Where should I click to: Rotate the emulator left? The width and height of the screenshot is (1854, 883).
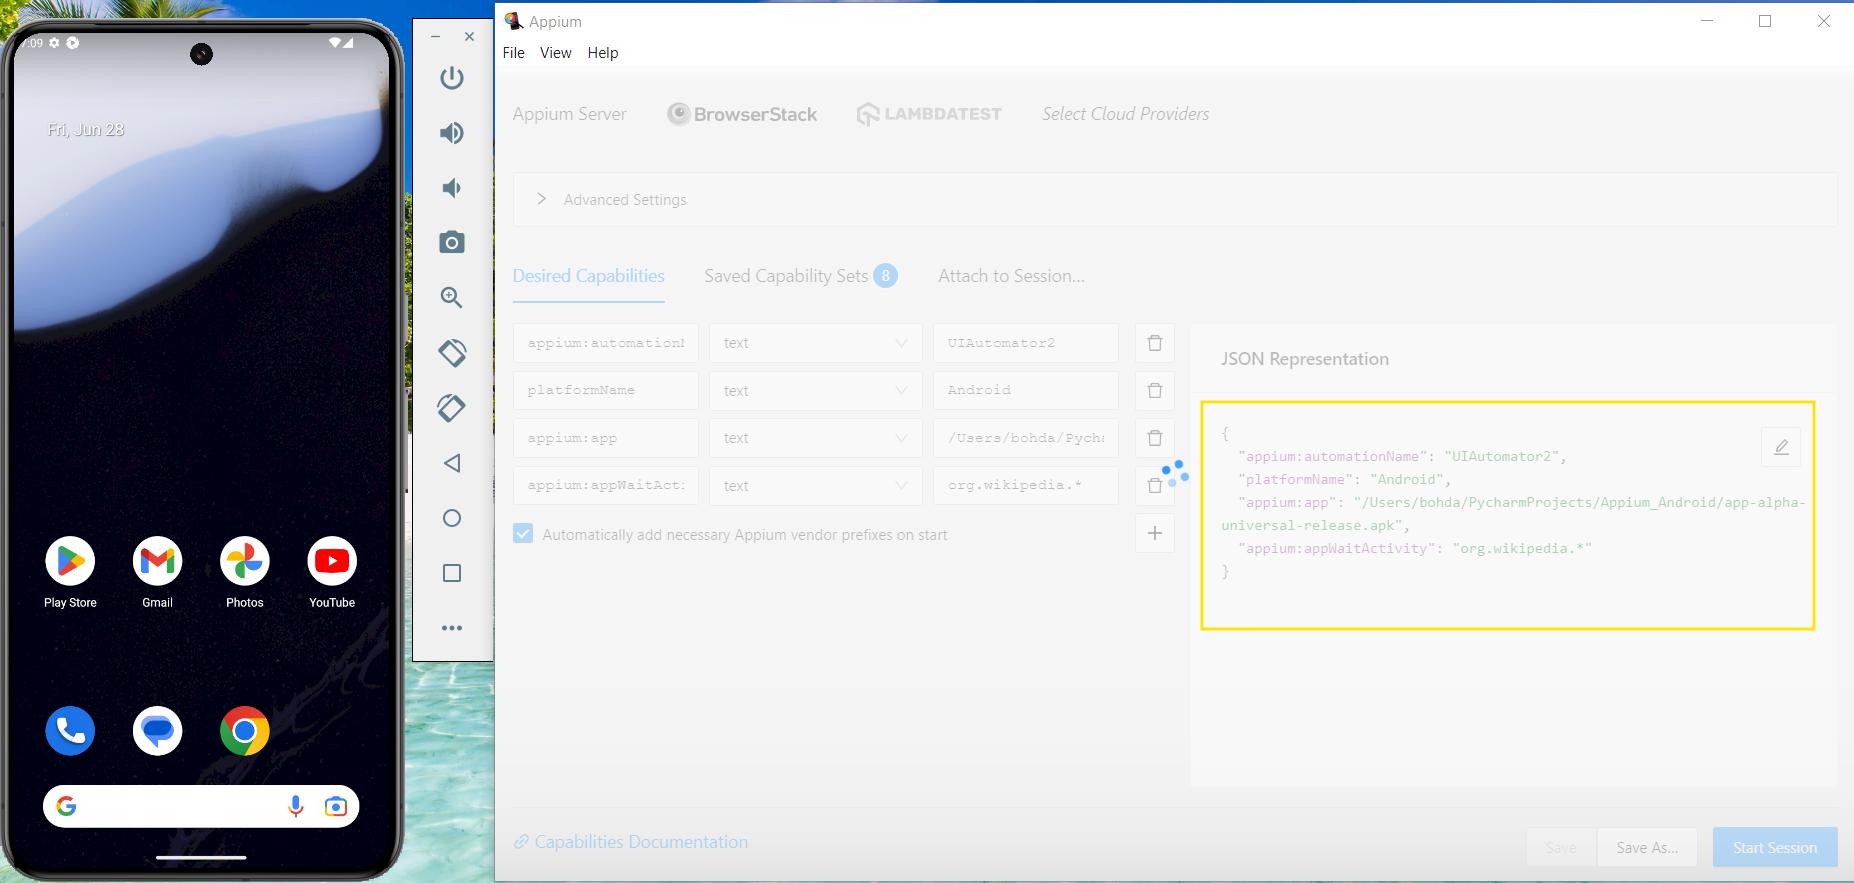pos(452,352)
